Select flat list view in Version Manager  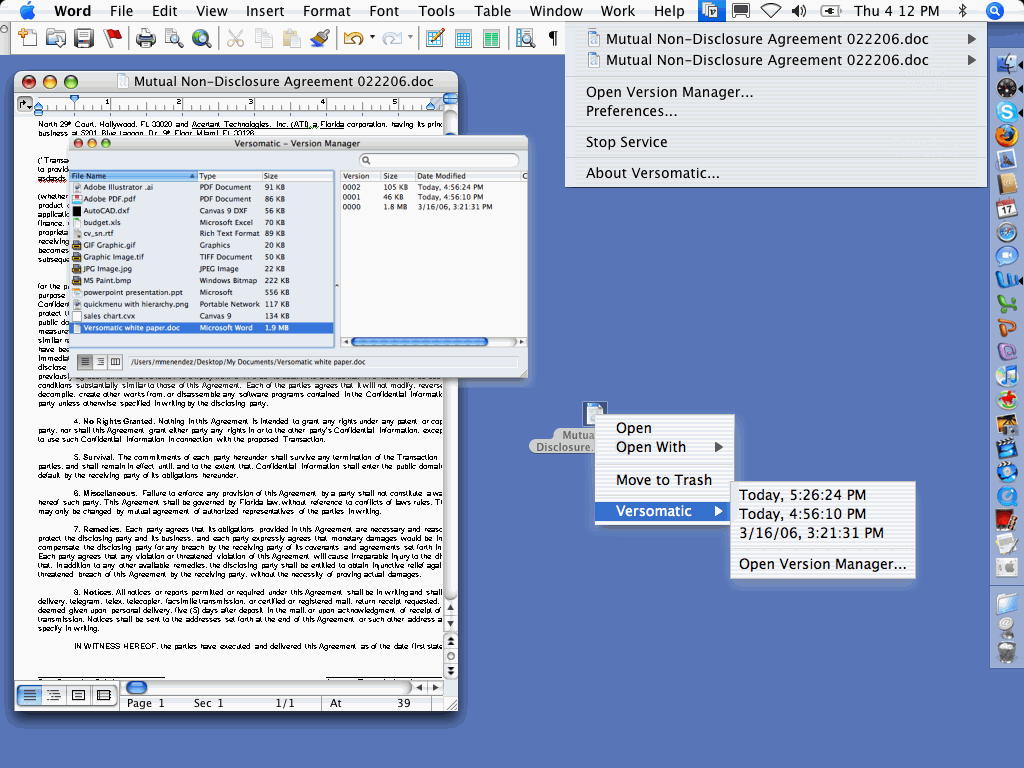tap(85, 362)
